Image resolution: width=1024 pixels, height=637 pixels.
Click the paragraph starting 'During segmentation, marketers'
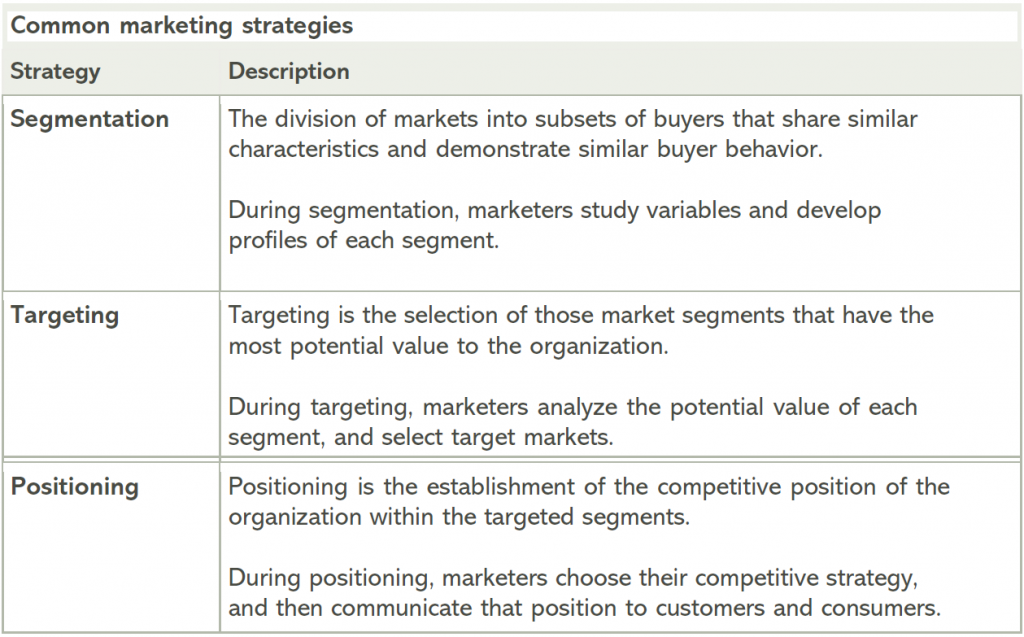click(x=554, y=226)
